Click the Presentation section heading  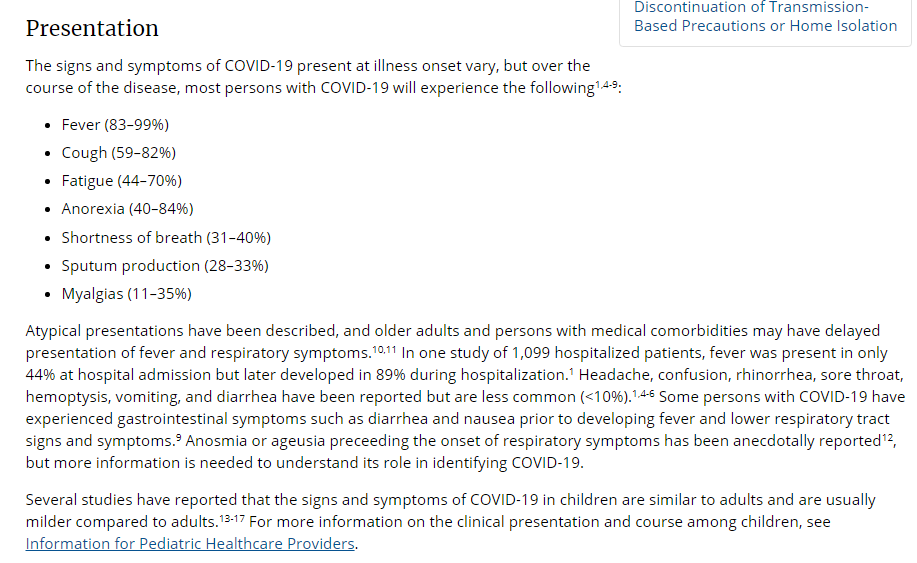(x=92, y=28)
